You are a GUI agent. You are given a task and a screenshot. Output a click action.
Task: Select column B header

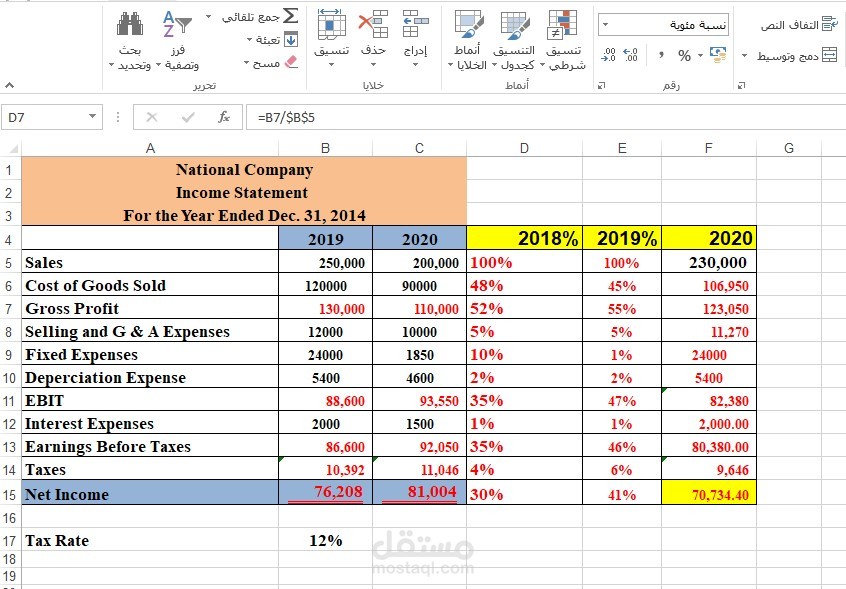click(325, 148)
